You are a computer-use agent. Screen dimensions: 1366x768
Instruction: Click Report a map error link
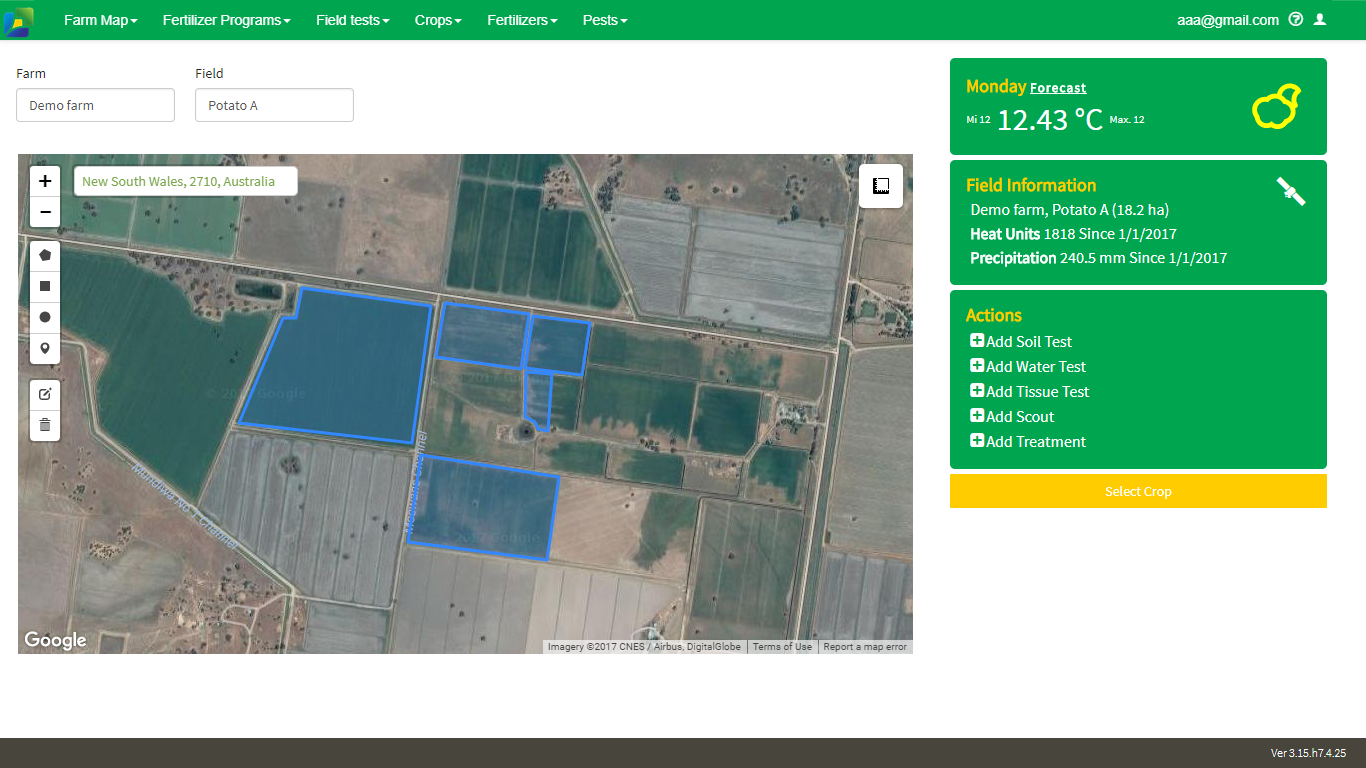point(865,647)
